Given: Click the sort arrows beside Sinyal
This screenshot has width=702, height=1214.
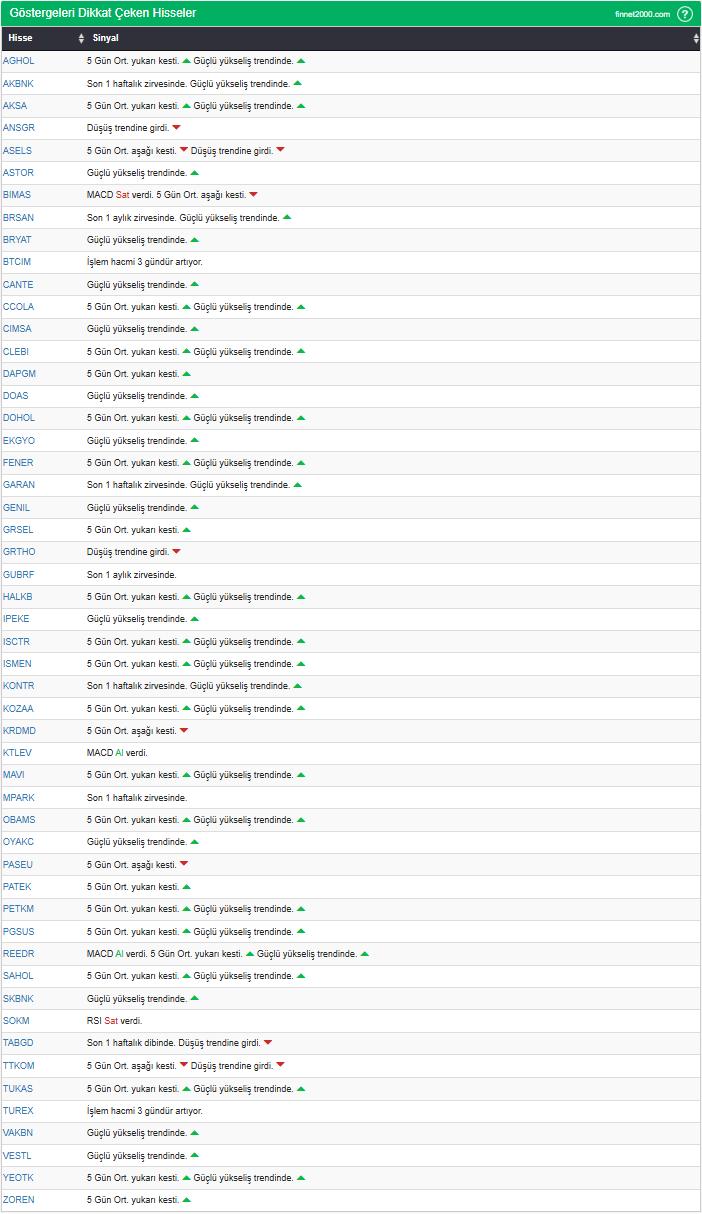Looking at the screenshot, I should 696,39.
